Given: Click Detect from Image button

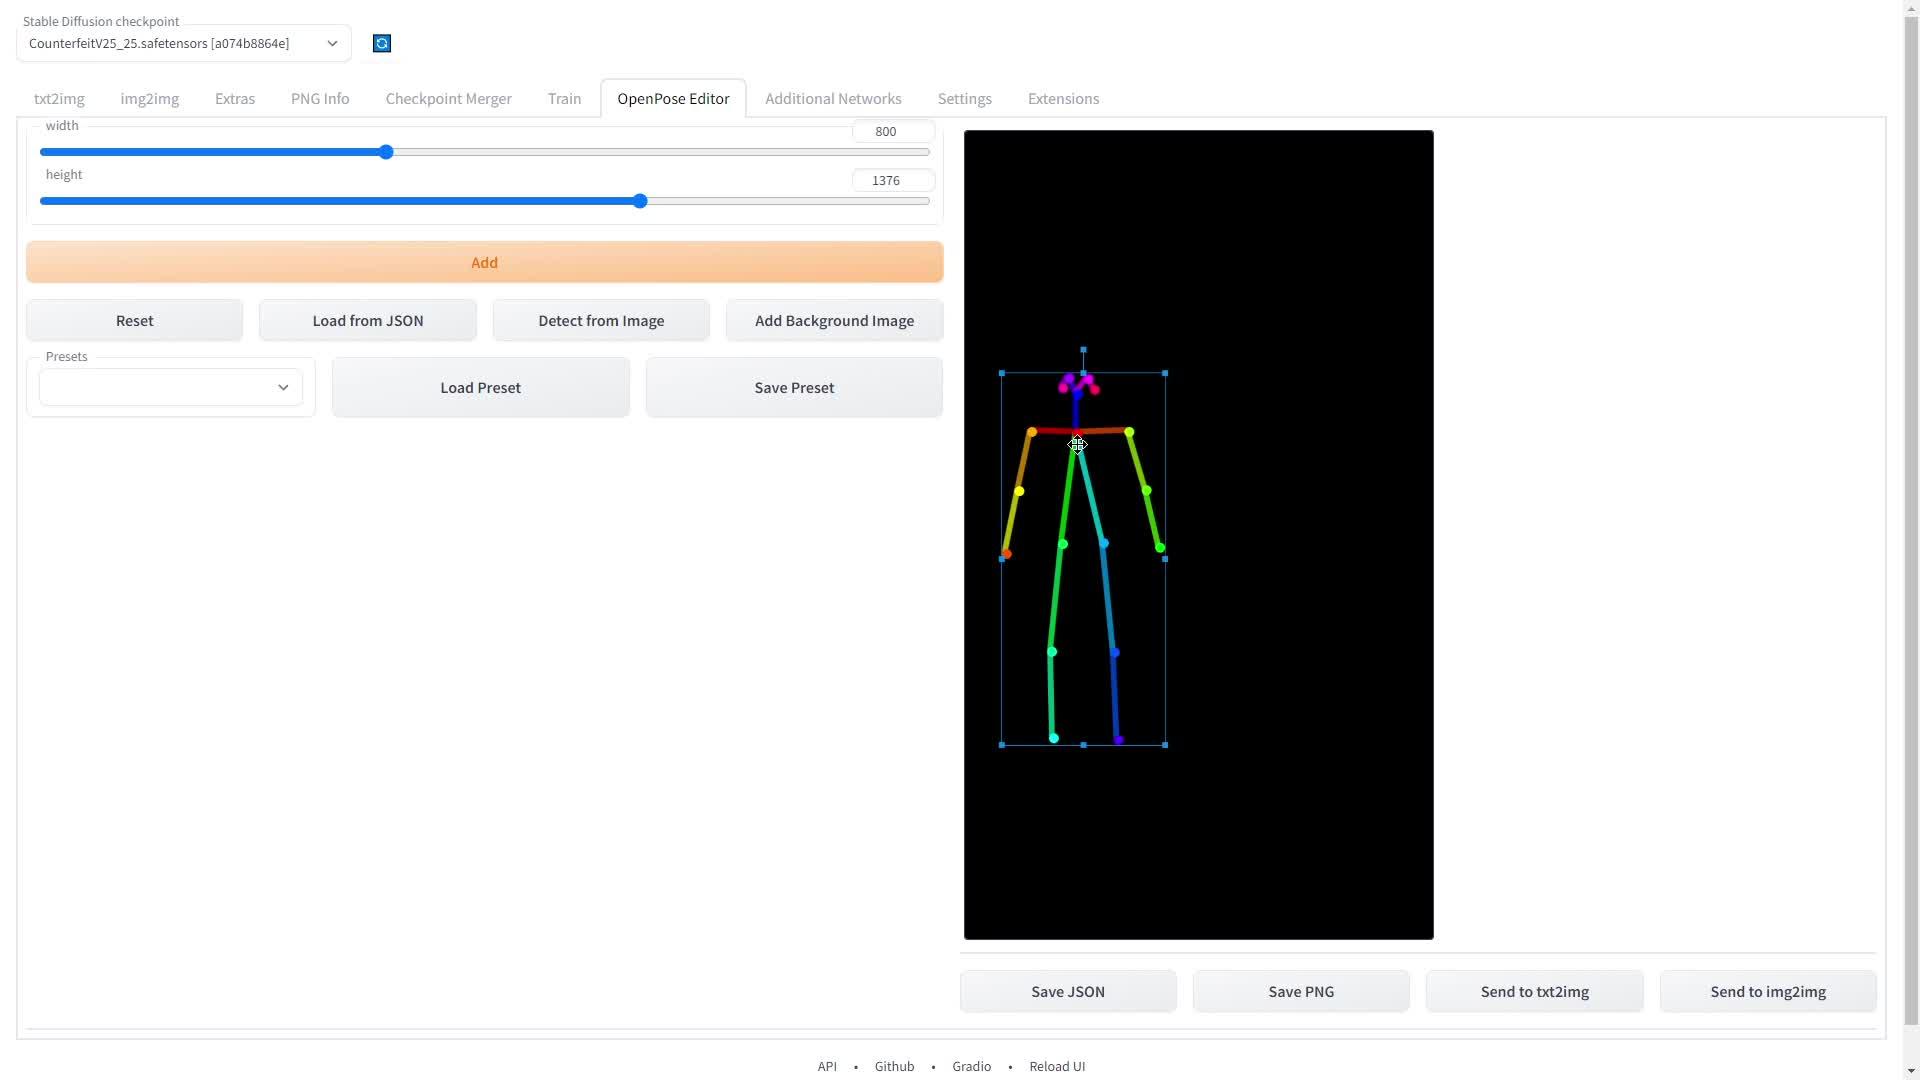Looking at the screenshot, I should (601, 321).
